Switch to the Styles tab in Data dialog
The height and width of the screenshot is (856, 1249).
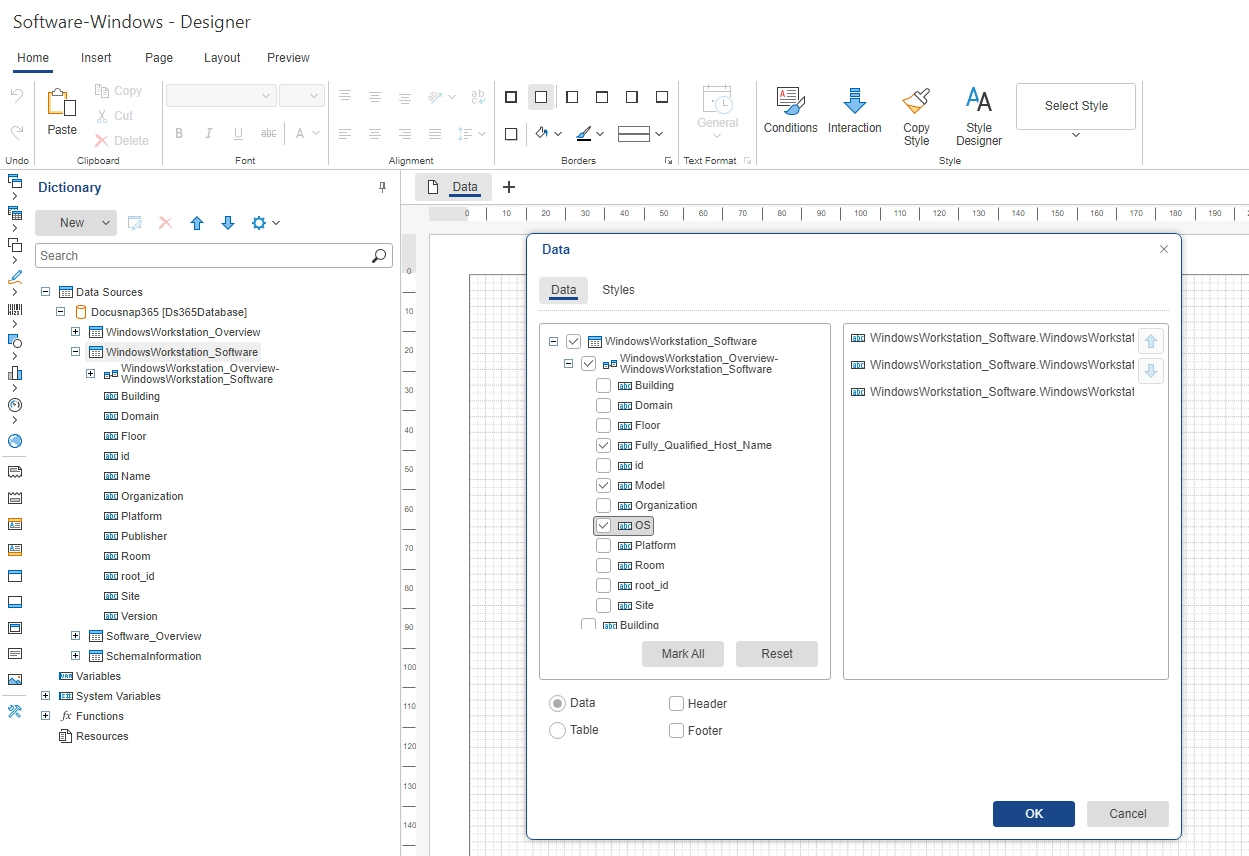click(618, 290)
